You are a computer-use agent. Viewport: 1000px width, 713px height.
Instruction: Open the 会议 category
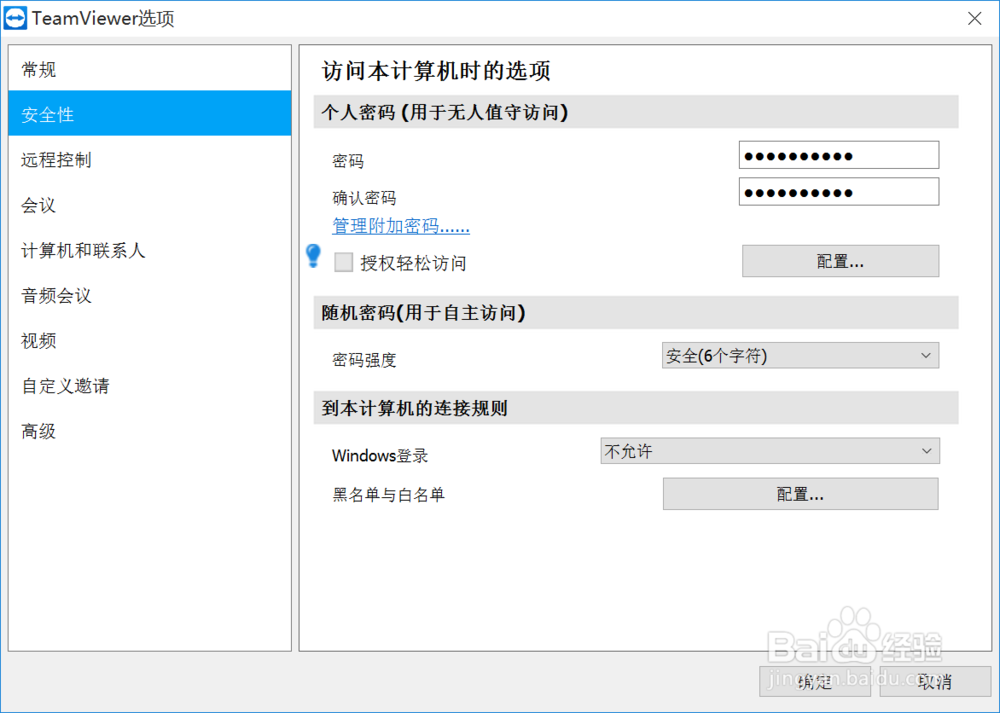pyautogui.click(x=150, y=205)
